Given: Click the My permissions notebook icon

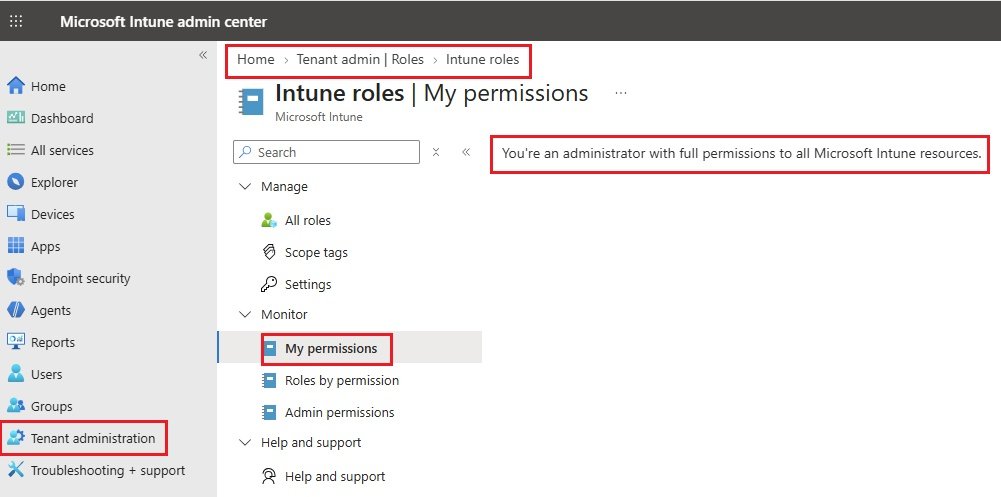Looking at the screenshot, I should coord(270,348).
